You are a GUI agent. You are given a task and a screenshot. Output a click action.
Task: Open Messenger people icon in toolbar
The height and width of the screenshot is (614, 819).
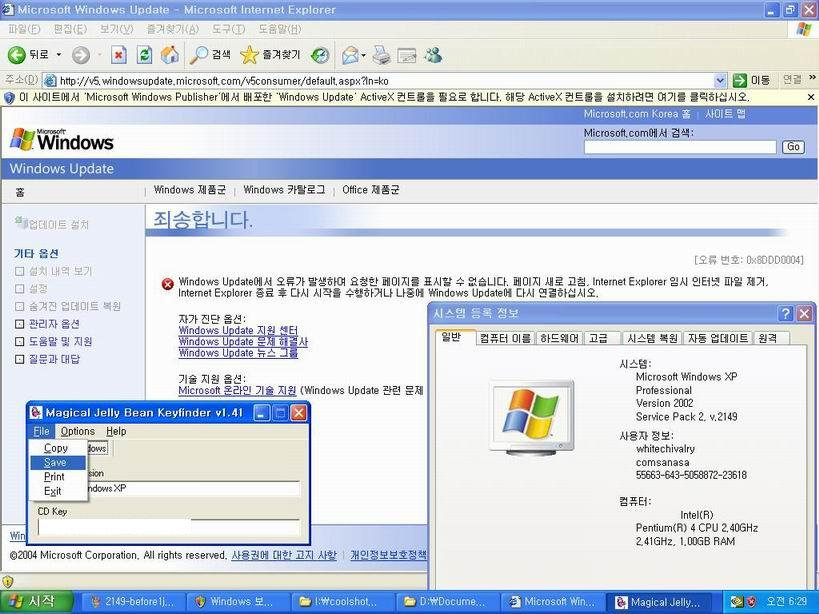click(x=434, y=55)
